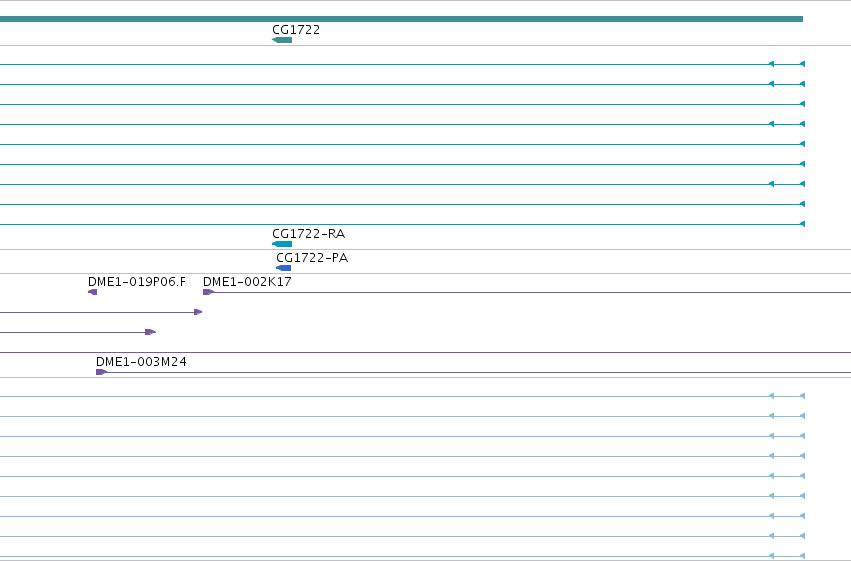
Task: Select the DME1-019P06.F purple arrow glyph
Action: click(x=92, y=292)
